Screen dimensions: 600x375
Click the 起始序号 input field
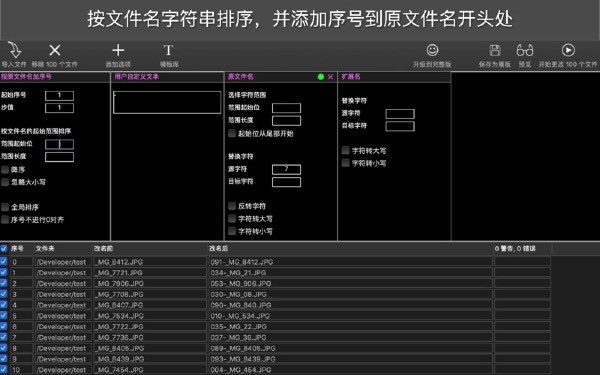point(59,96)
